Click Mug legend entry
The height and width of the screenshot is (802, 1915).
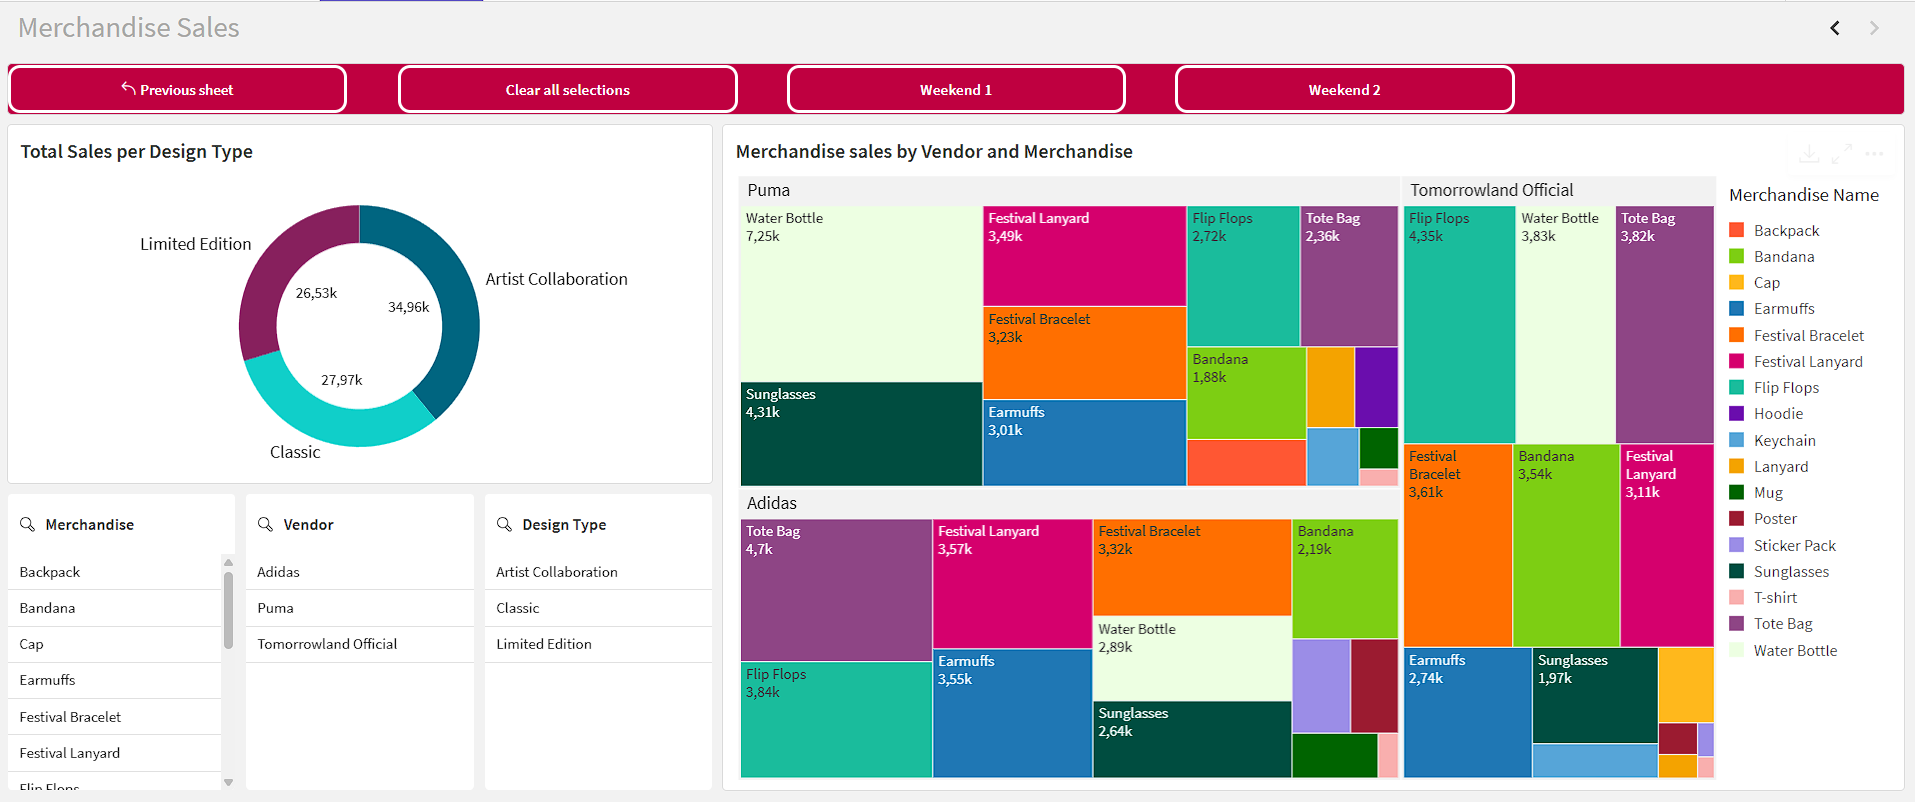coord(1756,492)
